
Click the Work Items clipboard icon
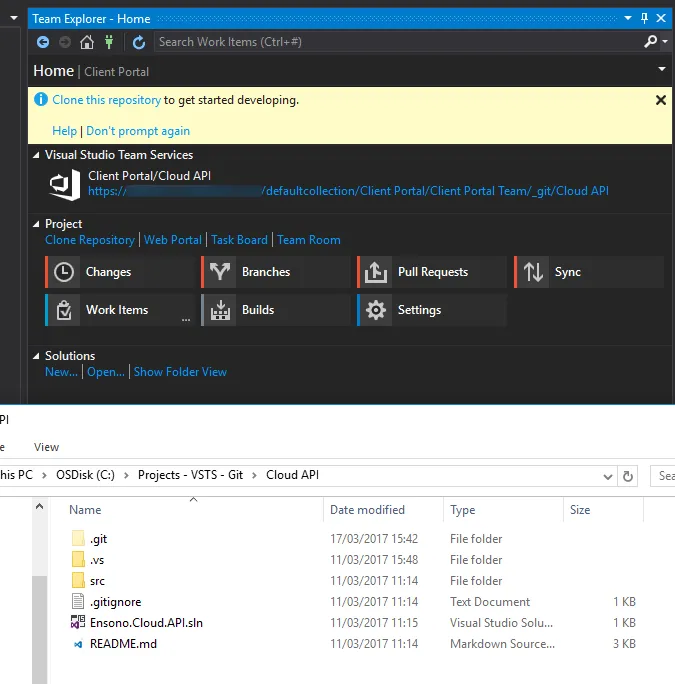[64, 310]
